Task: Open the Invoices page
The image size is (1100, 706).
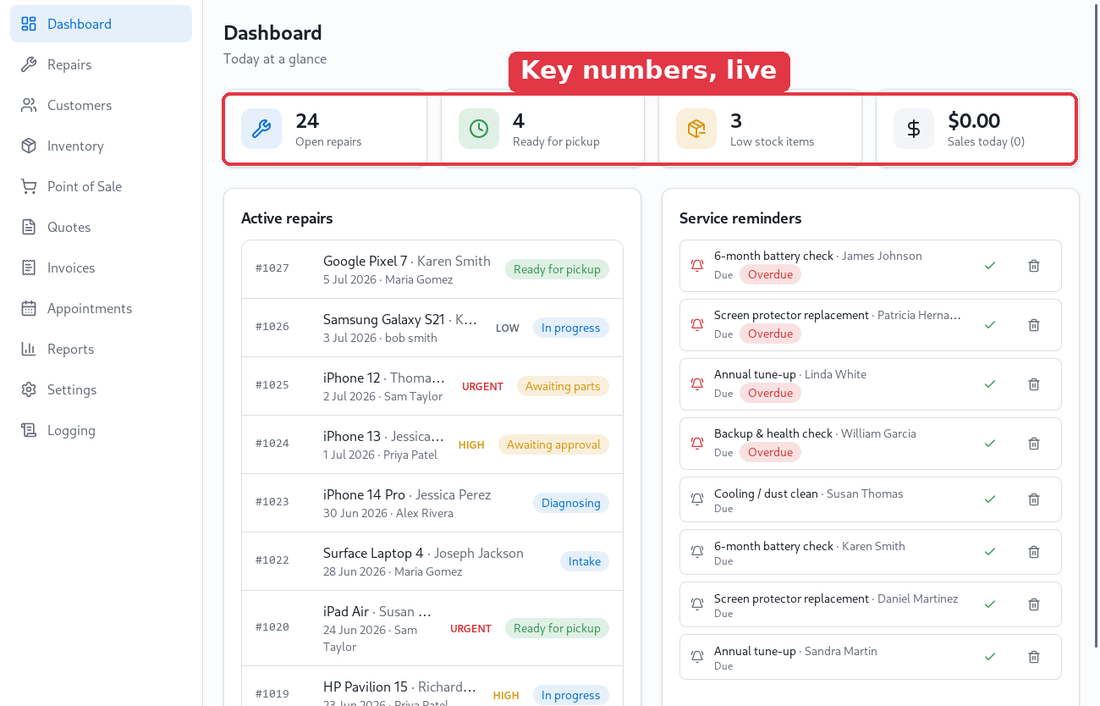Action: point(101,268)
